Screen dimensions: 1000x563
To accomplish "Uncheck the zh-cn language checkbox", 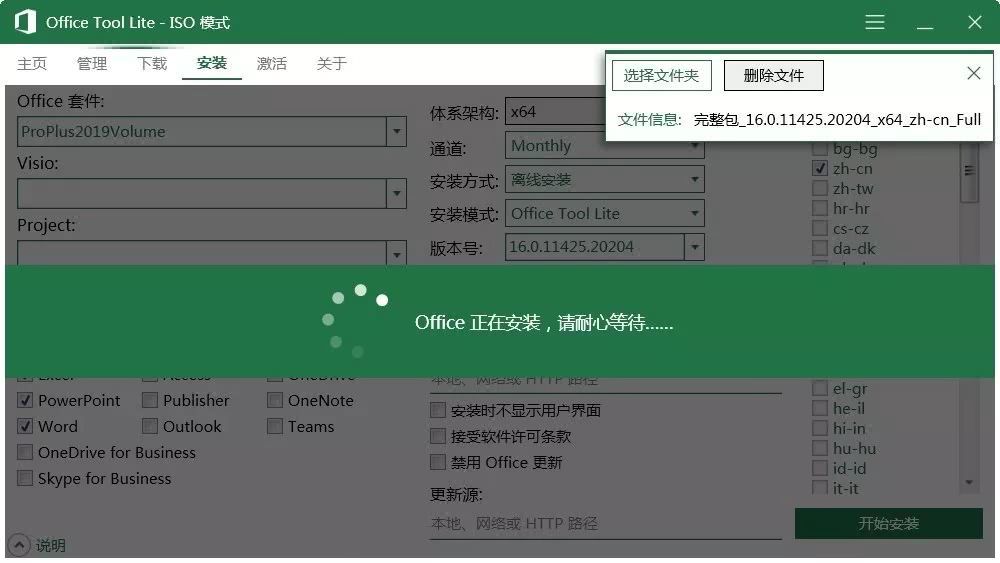I will (x=820, y=168).
